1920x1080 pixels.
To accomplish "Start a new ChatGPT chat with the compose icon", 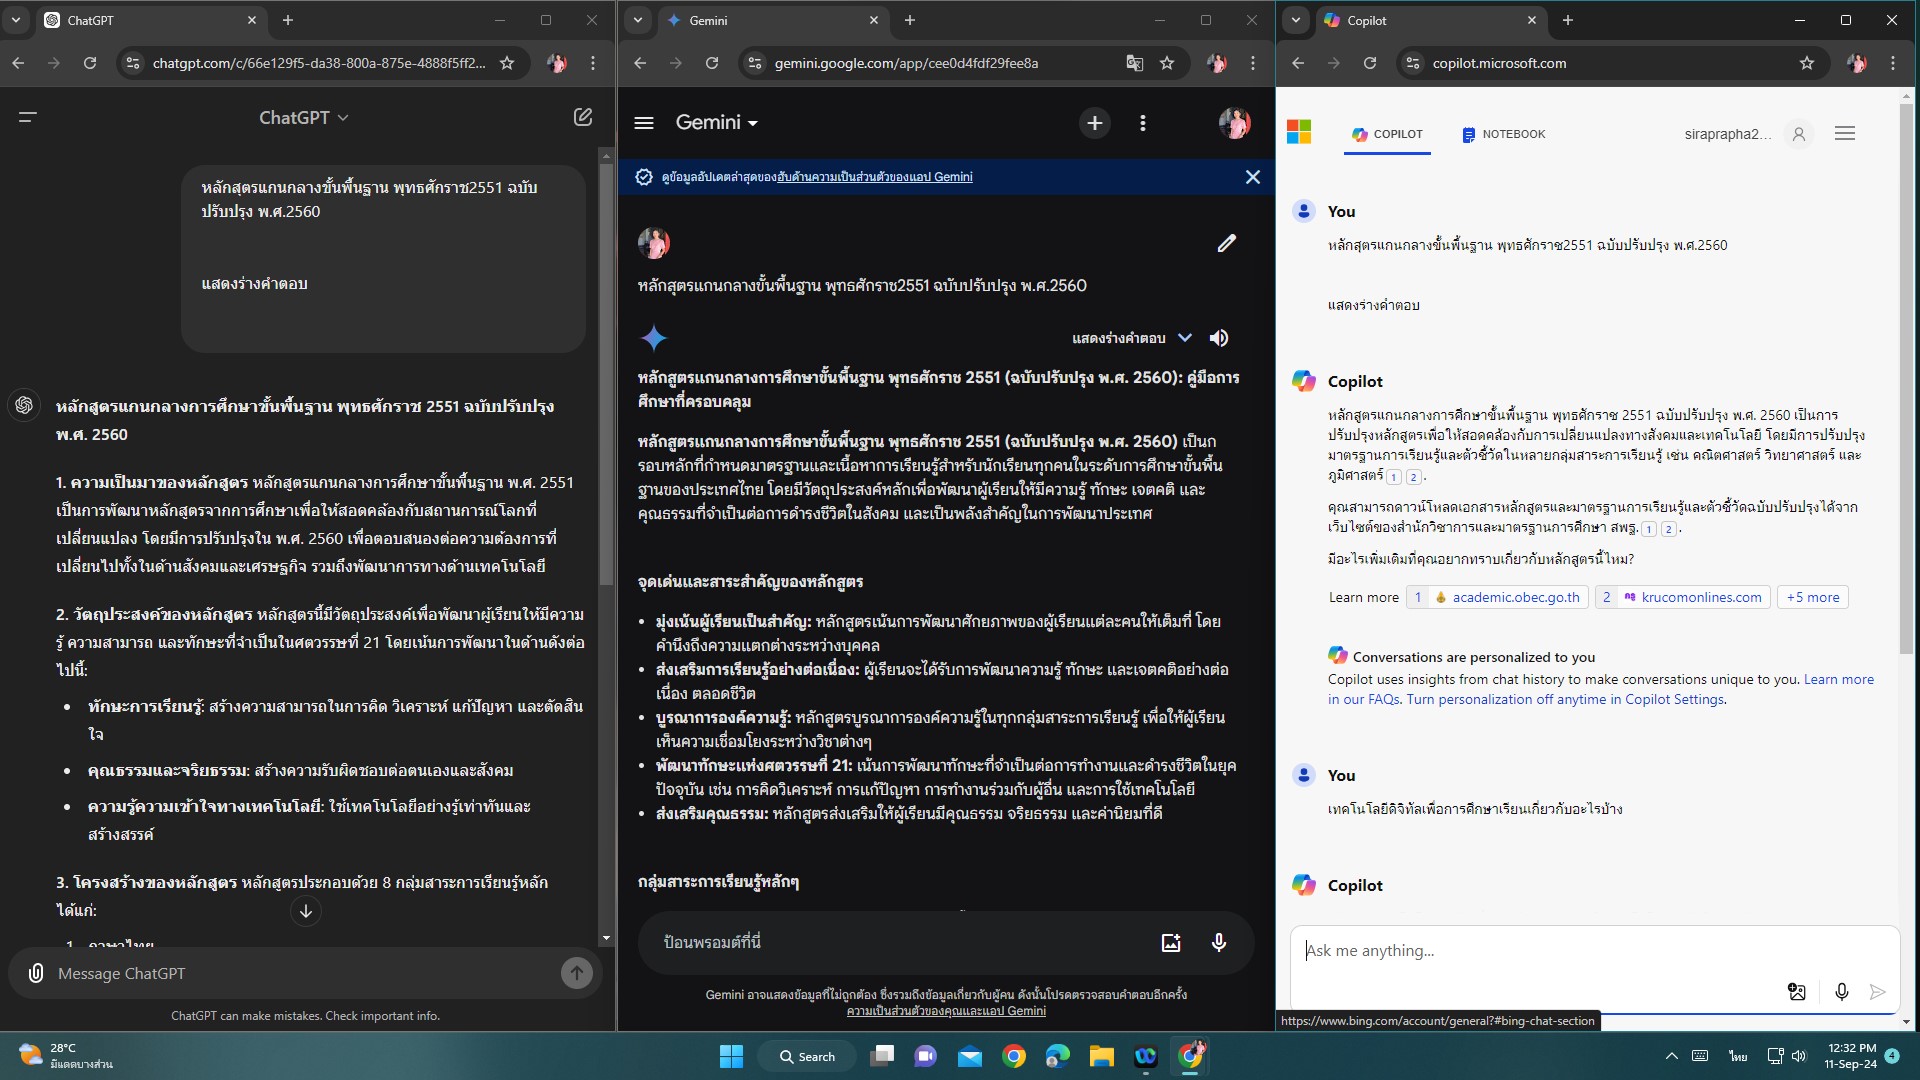I will point(583,117).
